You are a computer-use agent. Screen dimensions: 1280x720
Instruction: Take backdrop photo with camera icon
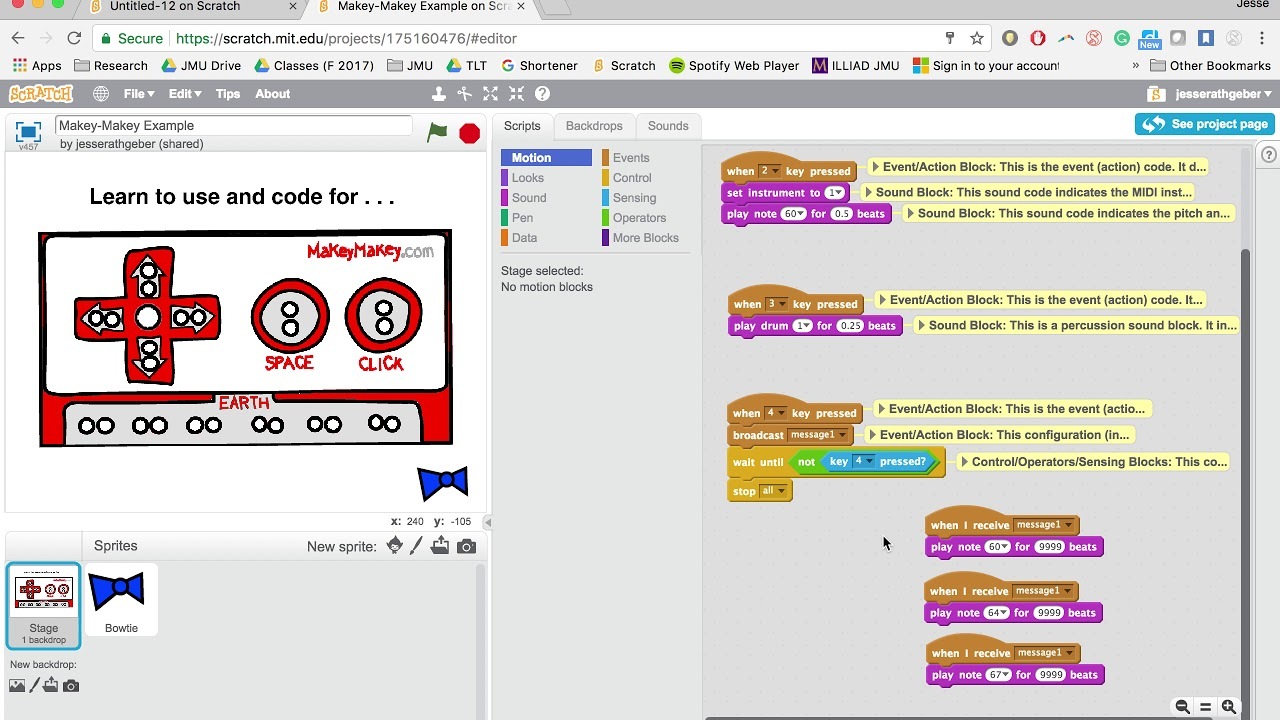pos(70,686)
